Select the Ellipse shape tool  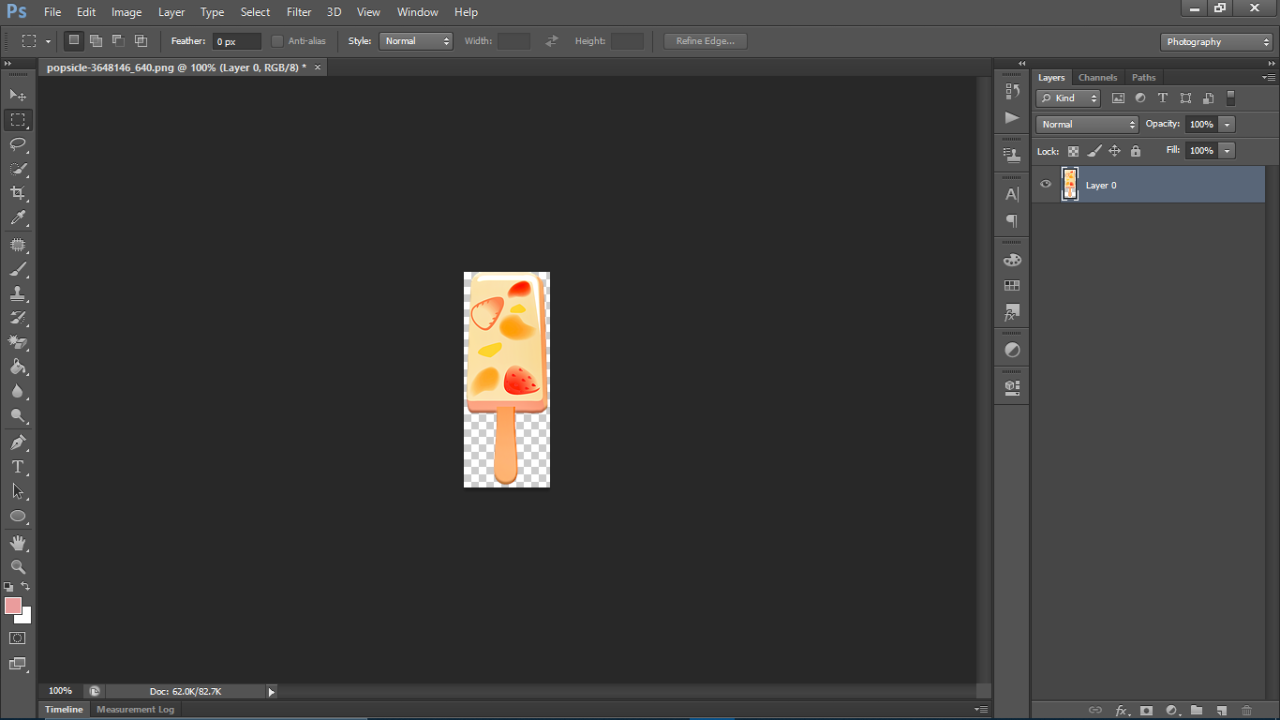tap(18, 516)
